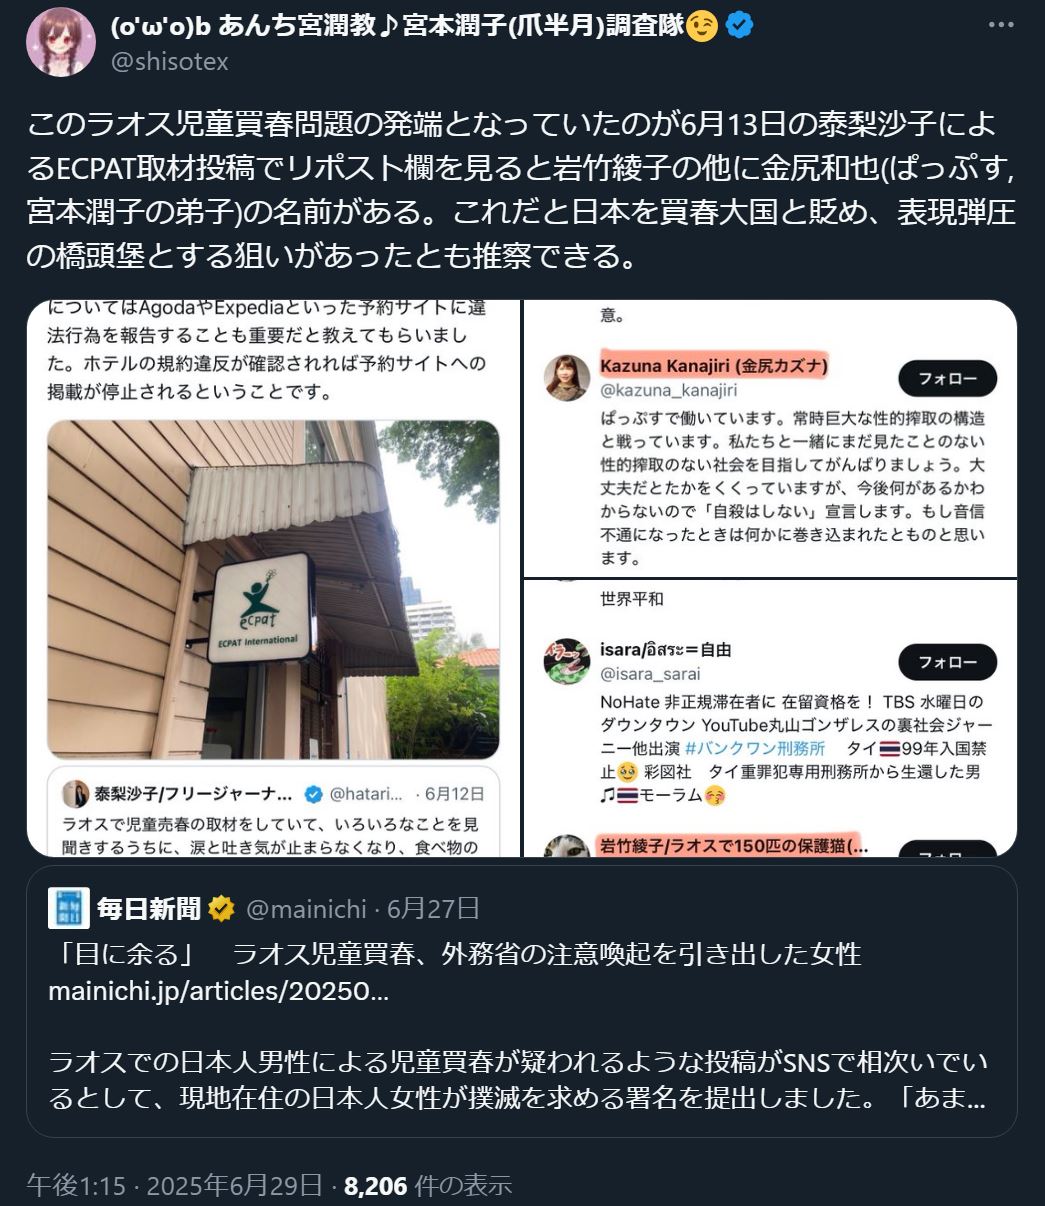
Task: Click Kazuna Kanajiri's profile avatar
Action: (x=567, y=377)
